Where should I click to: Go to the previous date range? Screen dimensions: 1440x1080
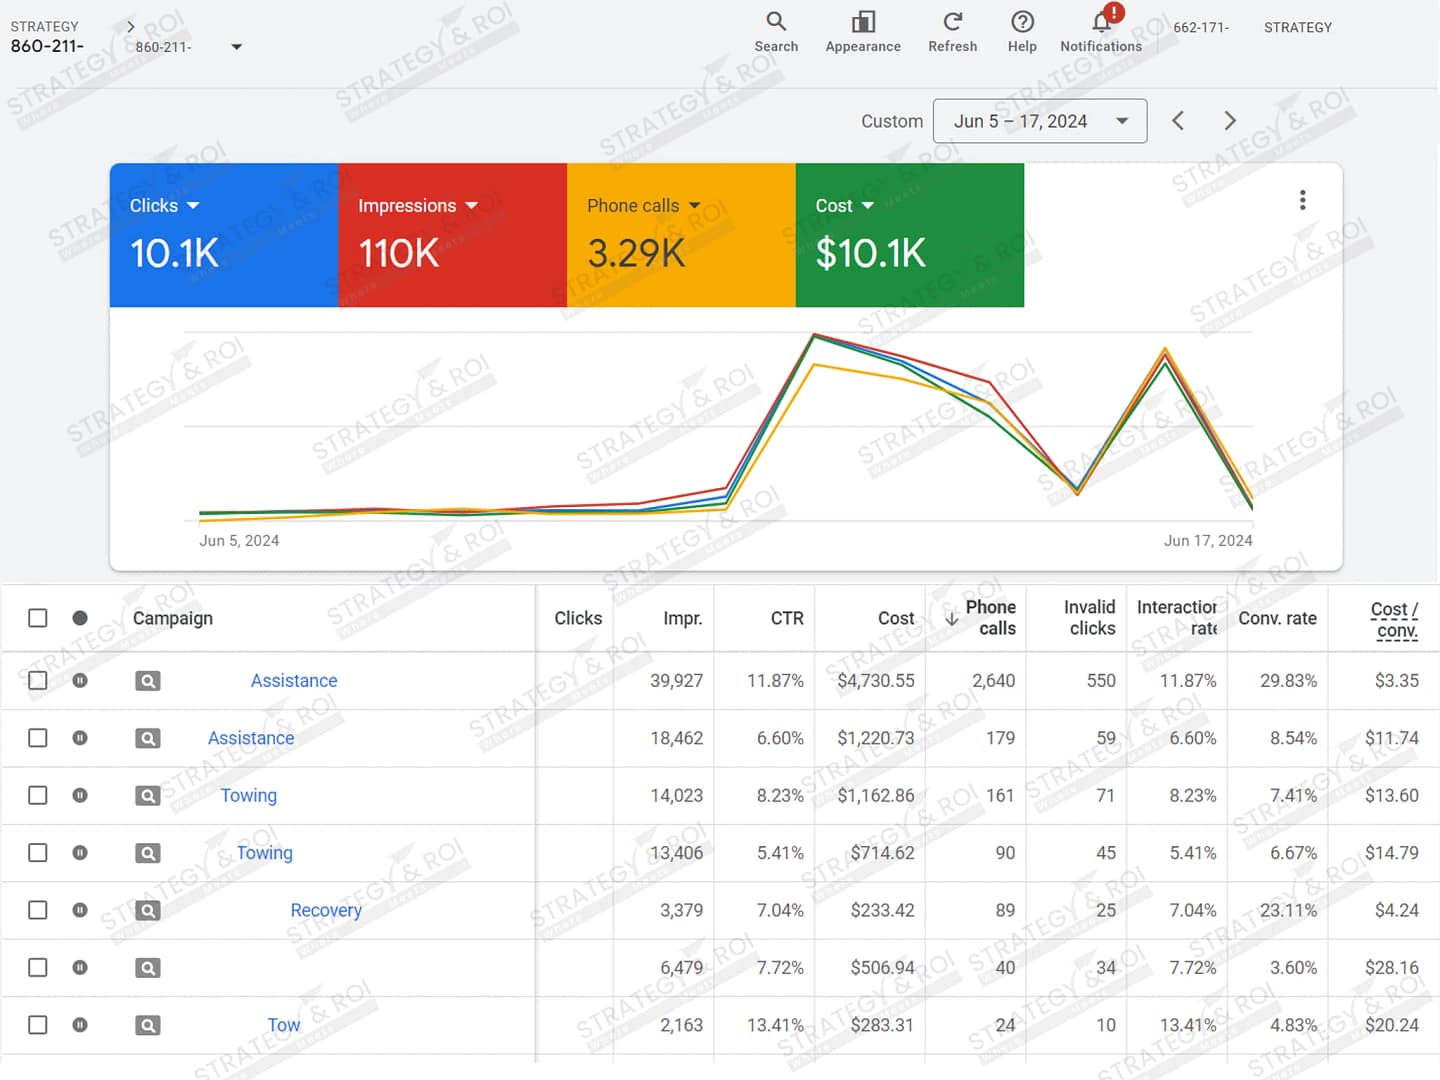[1178, 121]
